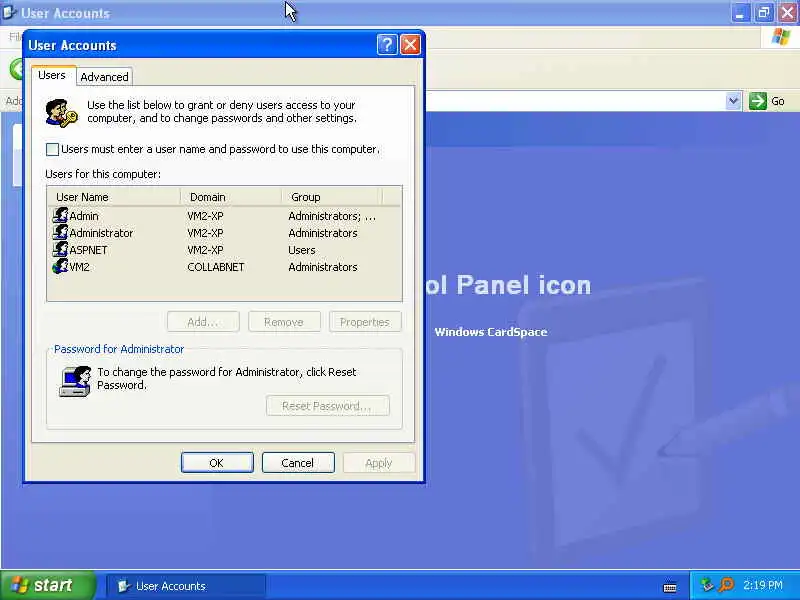This screenshot has width=800, height=600.
Task: Select the ASPNET user name row
Action: 88,250
